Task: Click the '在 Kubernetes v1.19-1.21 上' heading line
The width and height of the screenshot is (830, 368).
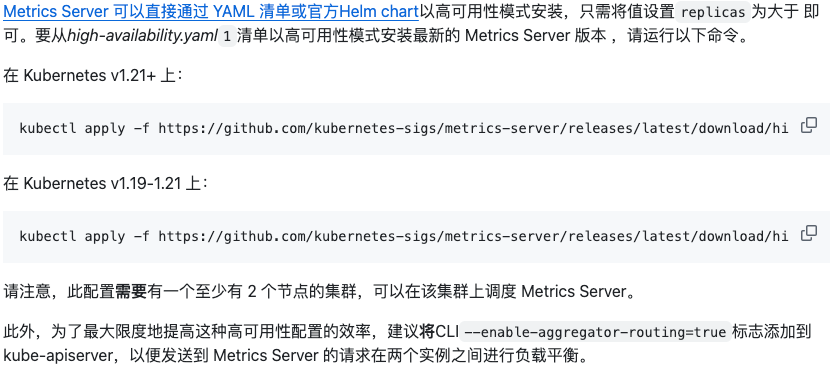Action: pyautogui.click(x=106, y=184)
